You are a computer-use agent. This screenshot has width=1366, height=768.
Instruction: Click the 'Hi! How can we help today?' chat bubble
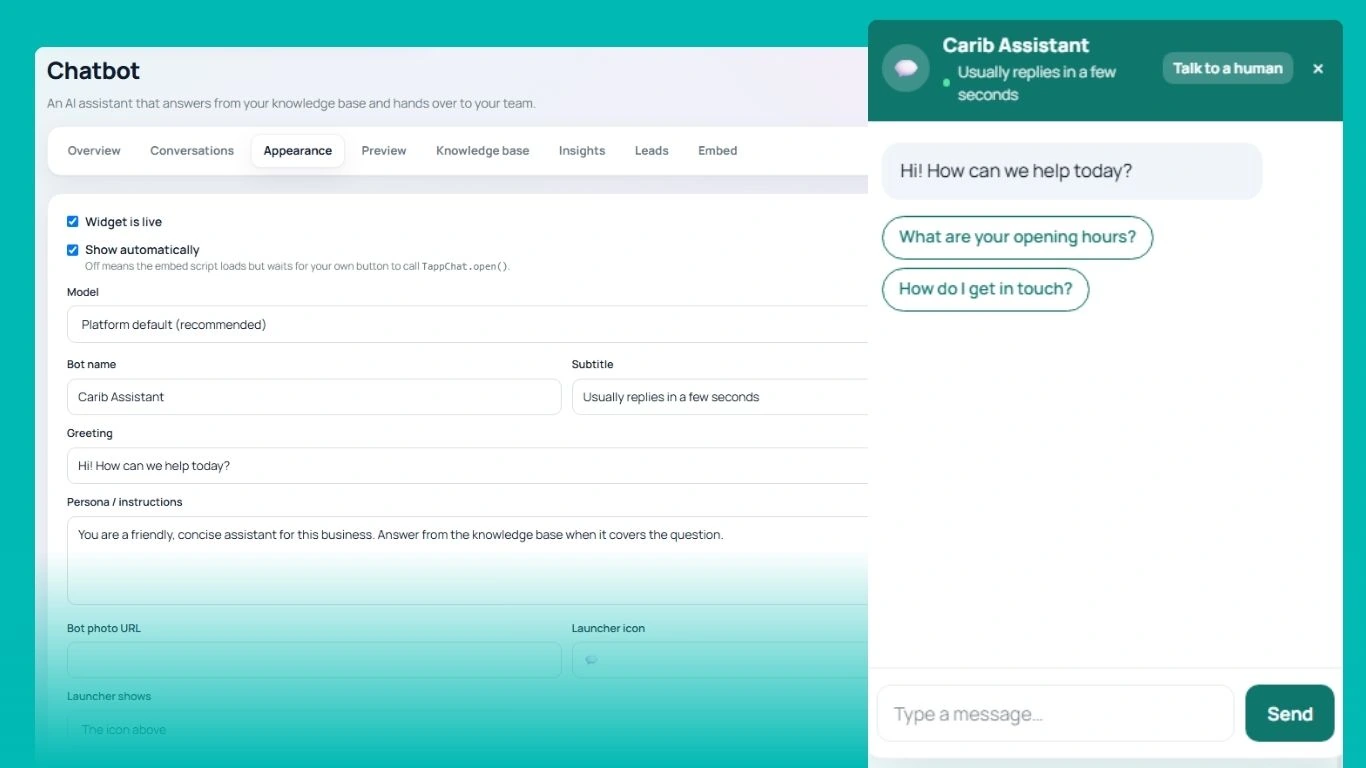[1072, 171]
